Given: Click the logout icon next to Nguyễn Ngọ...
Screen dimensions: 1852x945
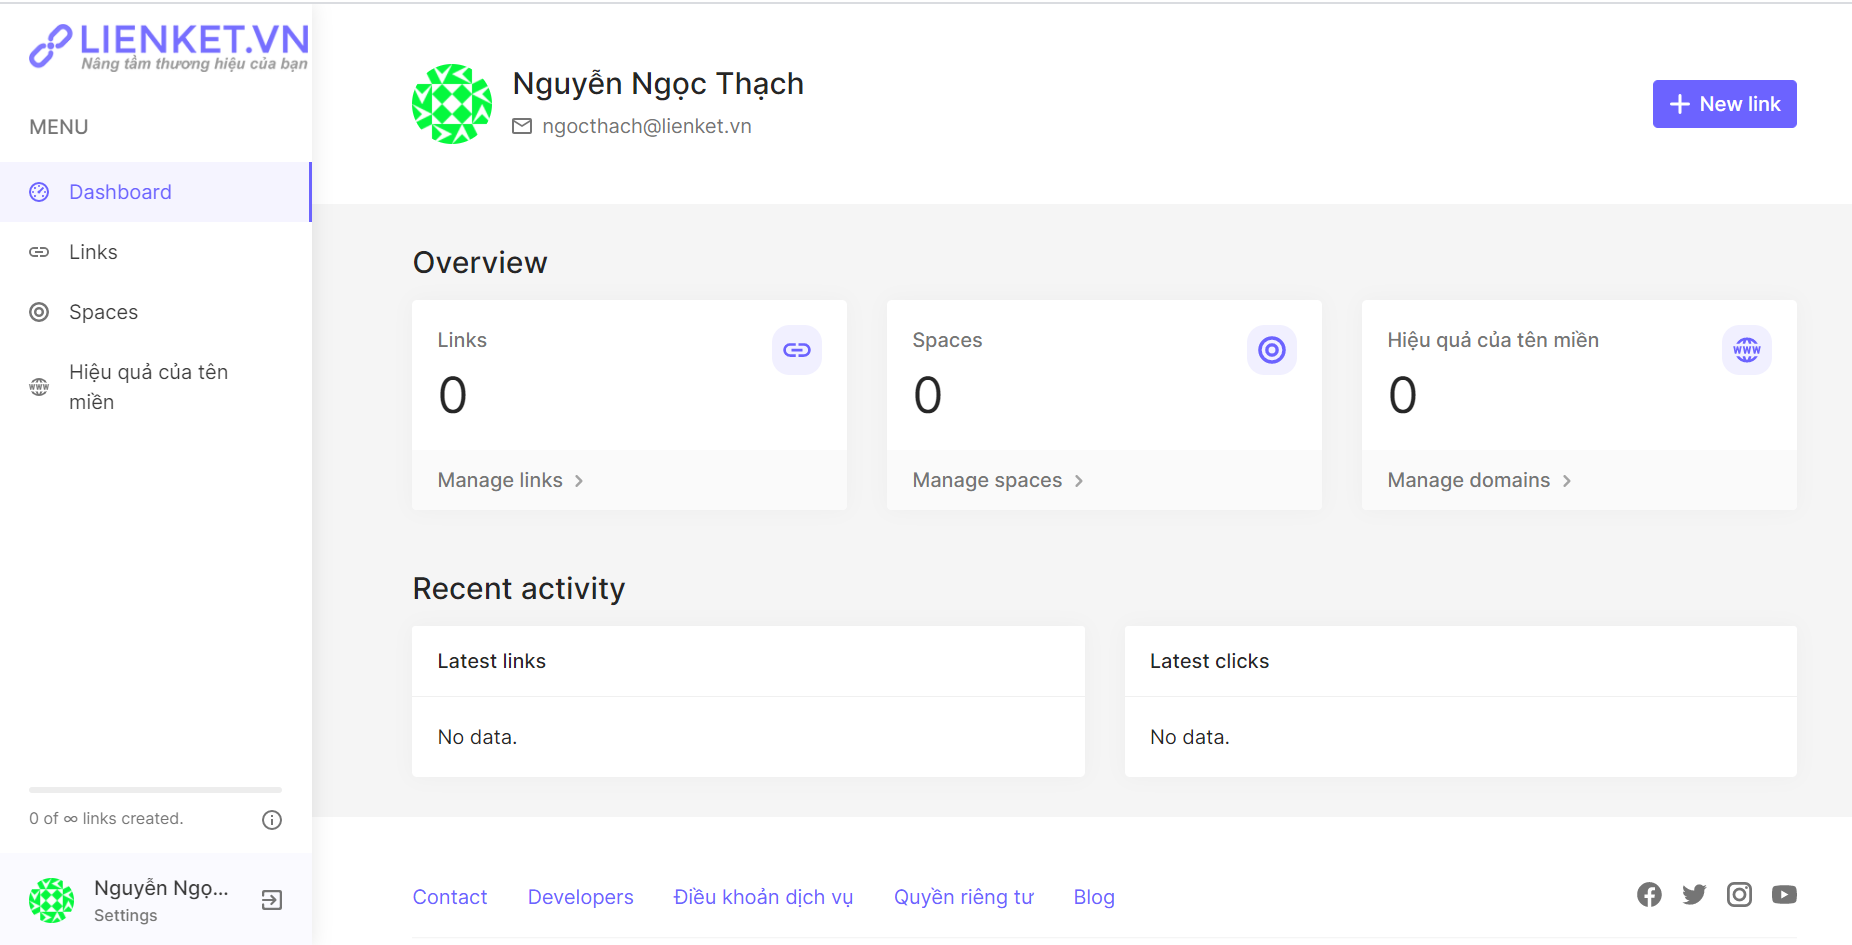Looking at the screenshot, I should pos(271,899).
